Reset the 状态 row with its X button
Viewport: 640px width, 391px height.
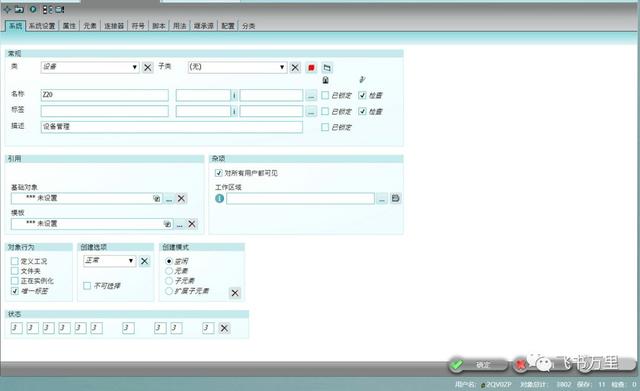[224, 328]
